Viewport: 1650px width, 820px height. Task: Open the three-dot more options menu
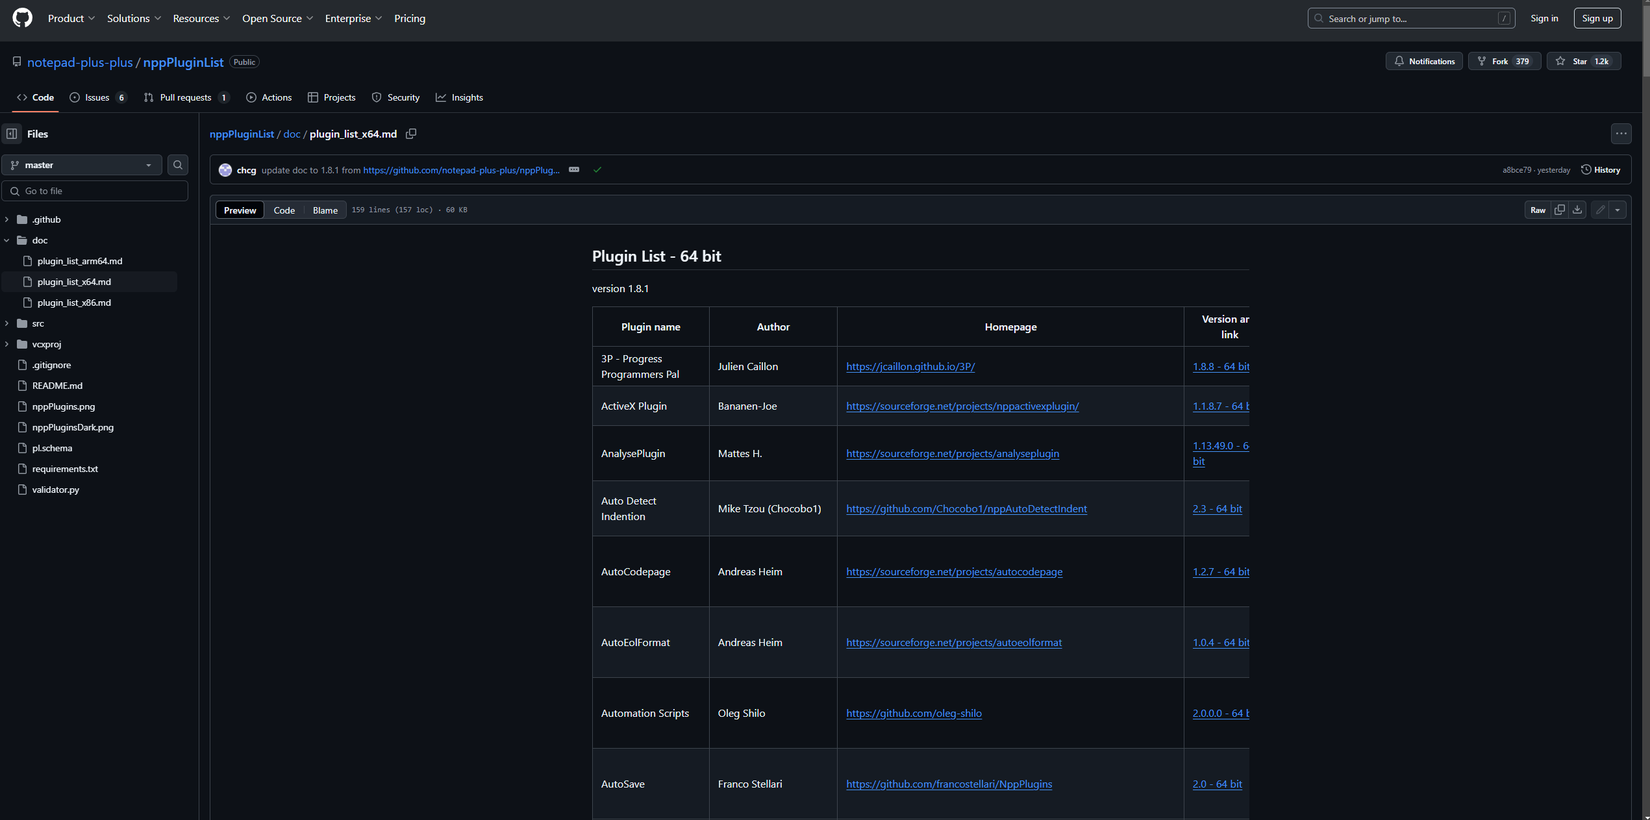[1621, 133]
